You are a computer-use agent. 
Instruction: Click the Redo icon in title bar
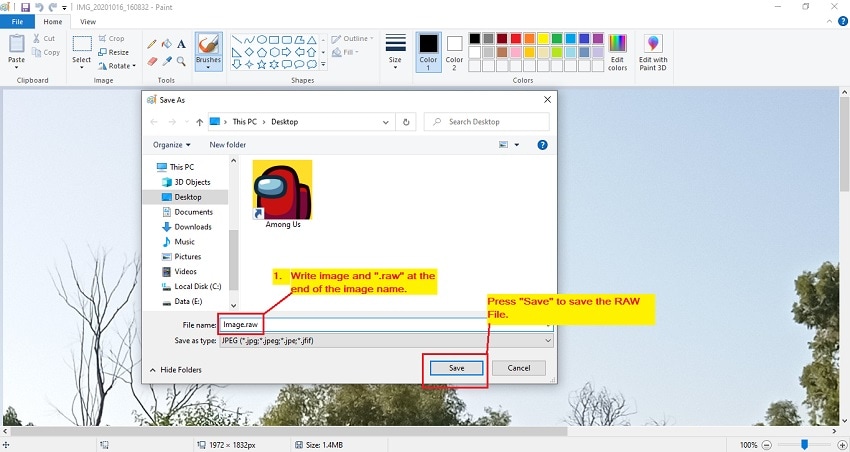53,8
